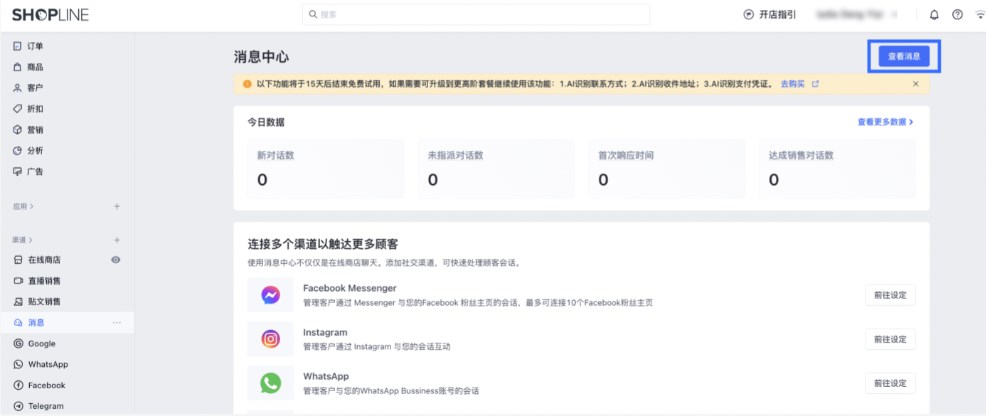This screenshot has width=986, height=417.
Task: Click the 达成销售对话数 stat card
Action: [x=837, y=169]
